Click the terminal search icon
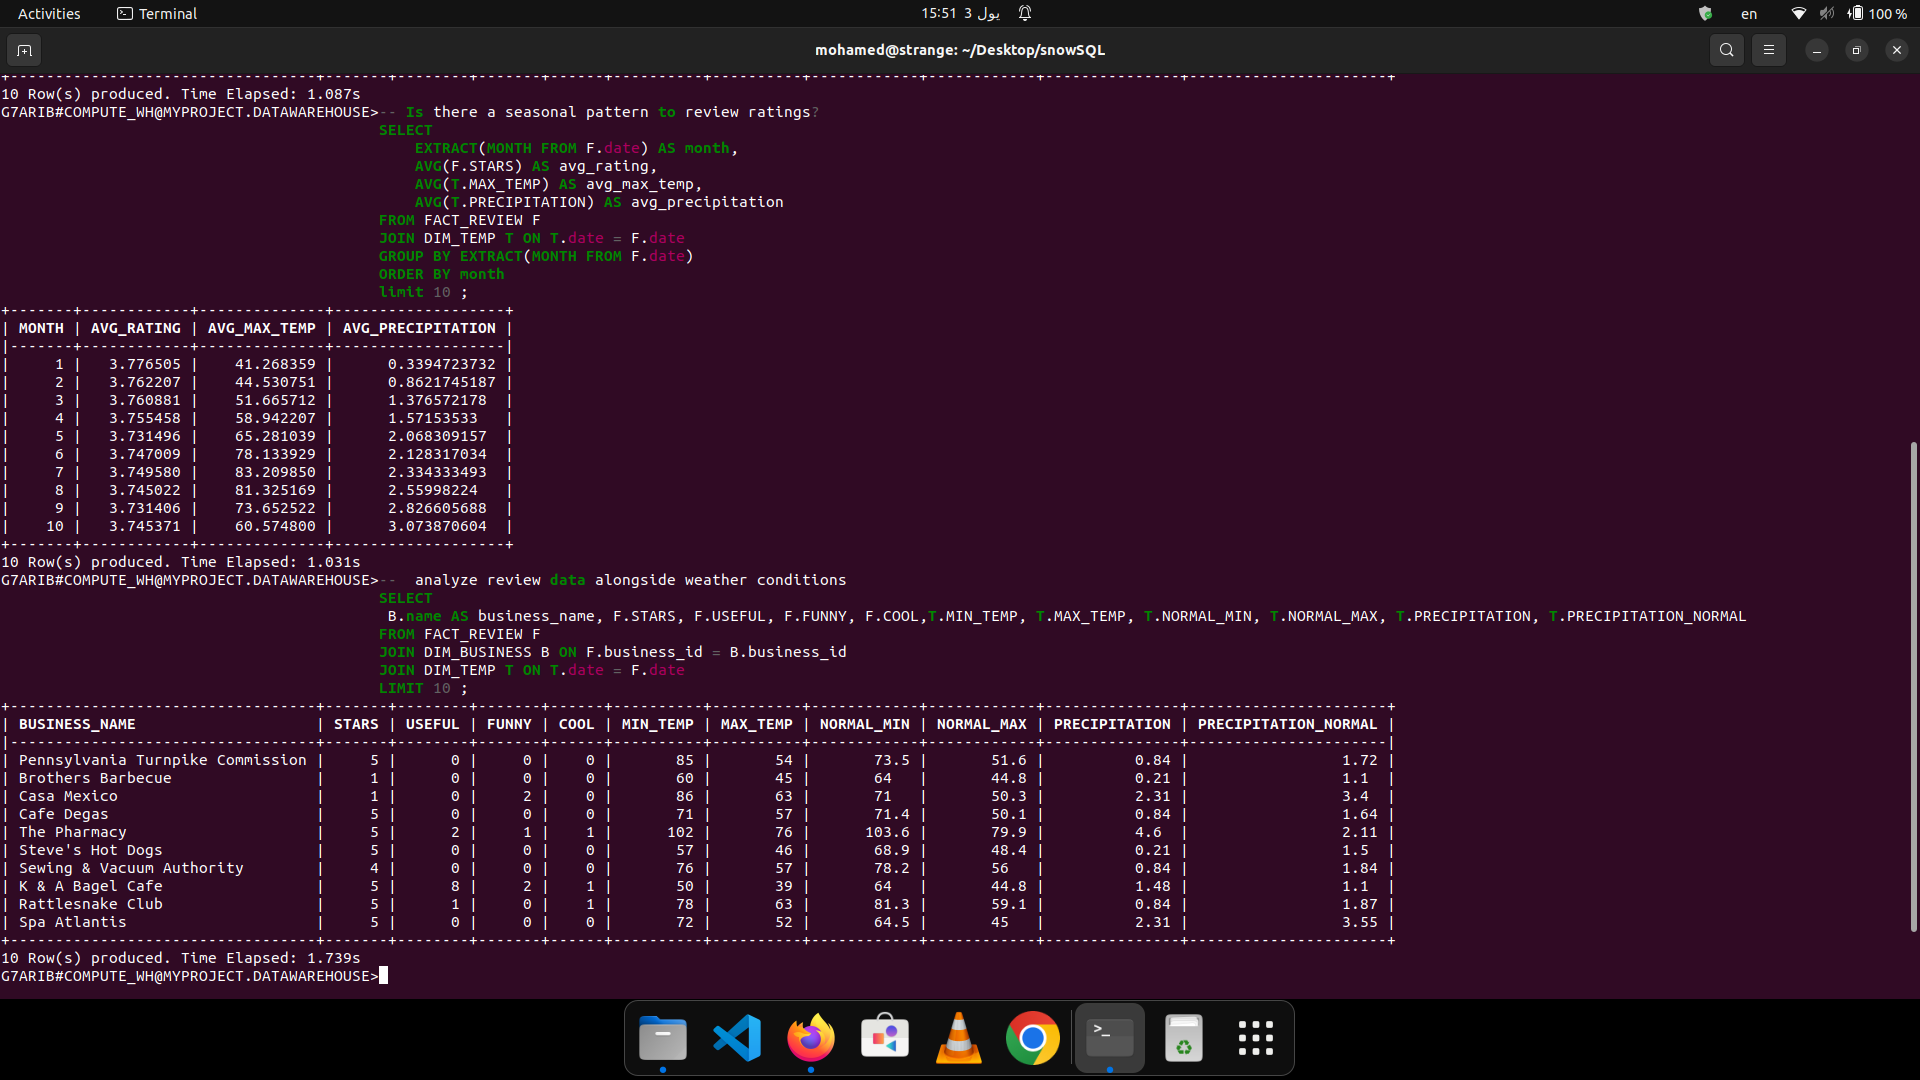The height and width of the screenshot is (1080, 1920). [x=1726, y=50]
